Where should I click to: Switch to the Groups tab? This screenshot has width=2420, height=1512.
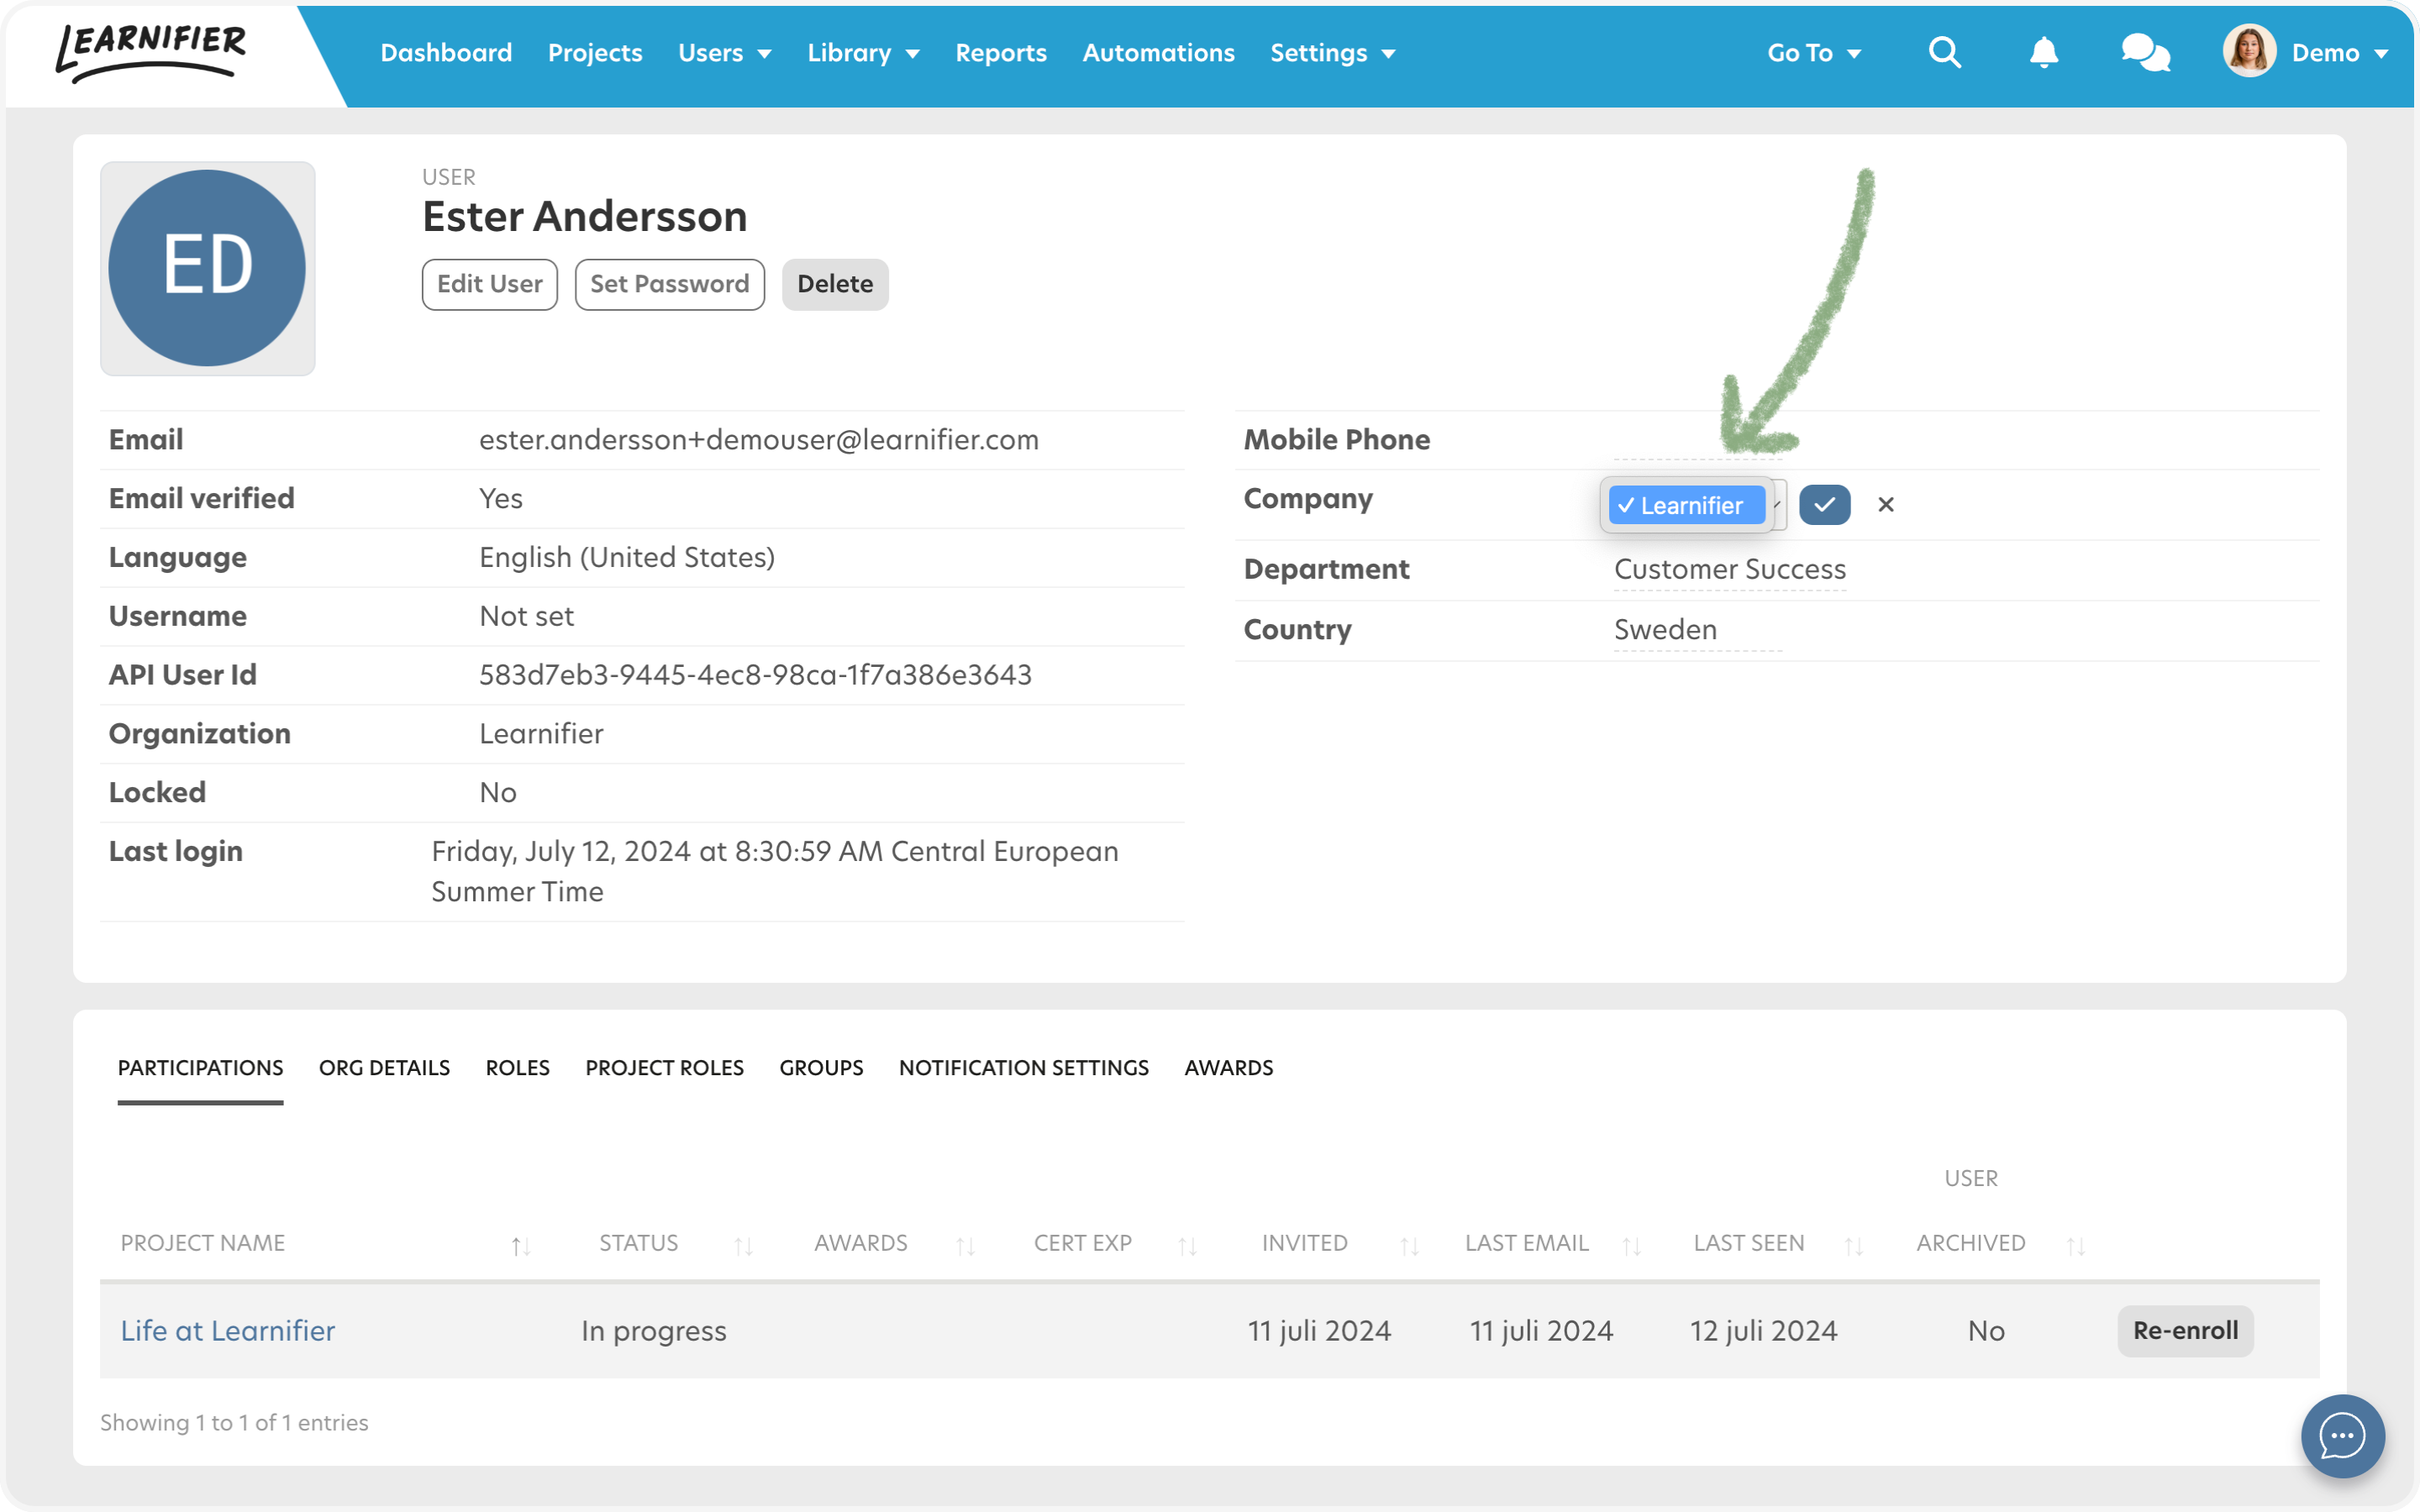click(821, 1068)
